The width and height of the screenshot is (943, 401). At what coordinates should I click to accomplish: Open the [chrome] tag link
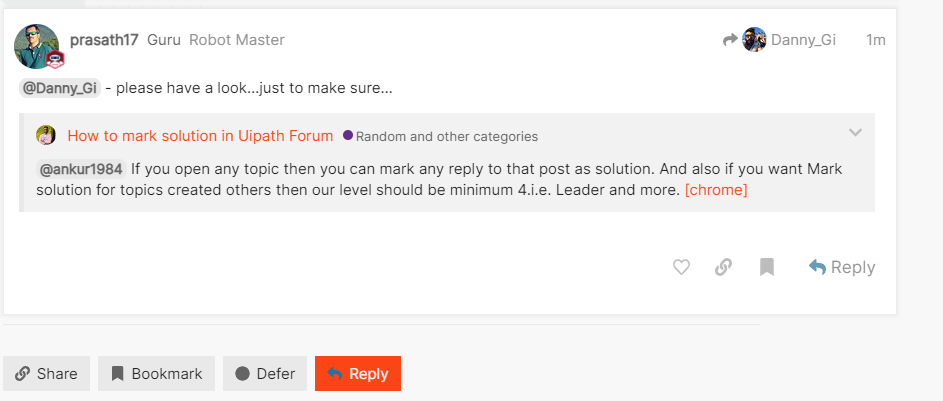[x=716, y=189]
